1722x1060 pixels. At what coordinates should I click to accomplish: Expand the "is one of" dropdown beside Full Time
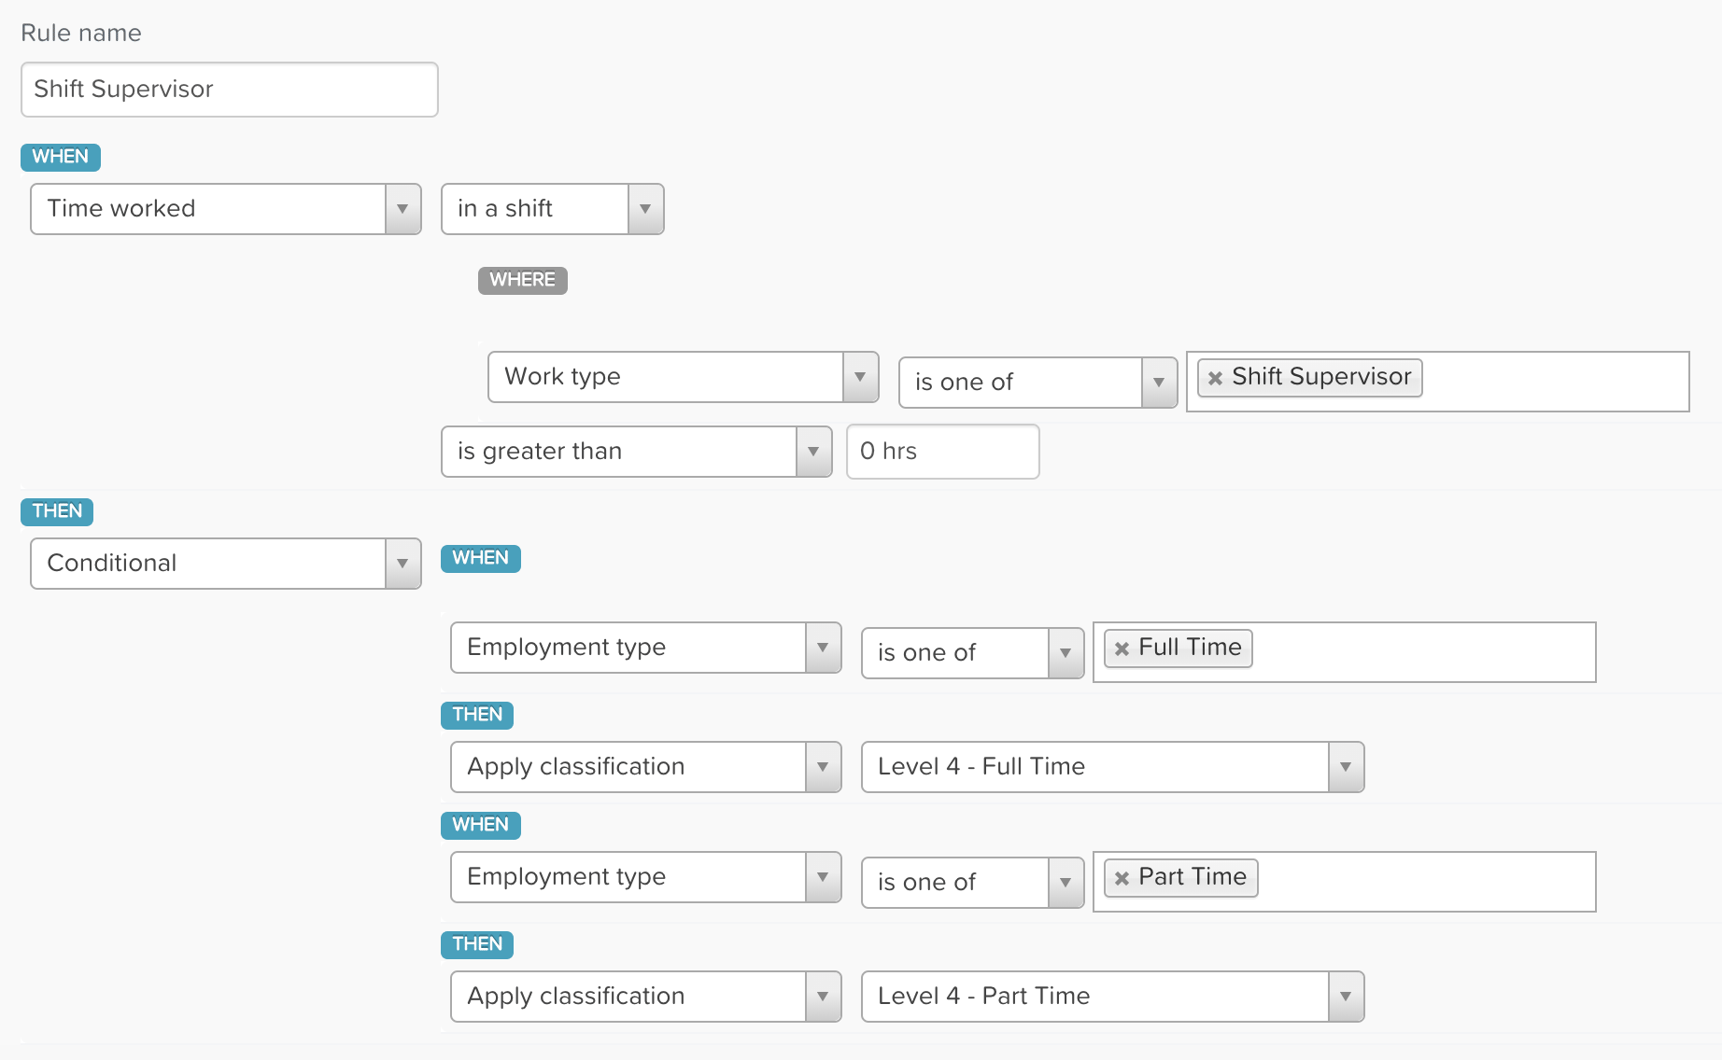point(1064,652)
